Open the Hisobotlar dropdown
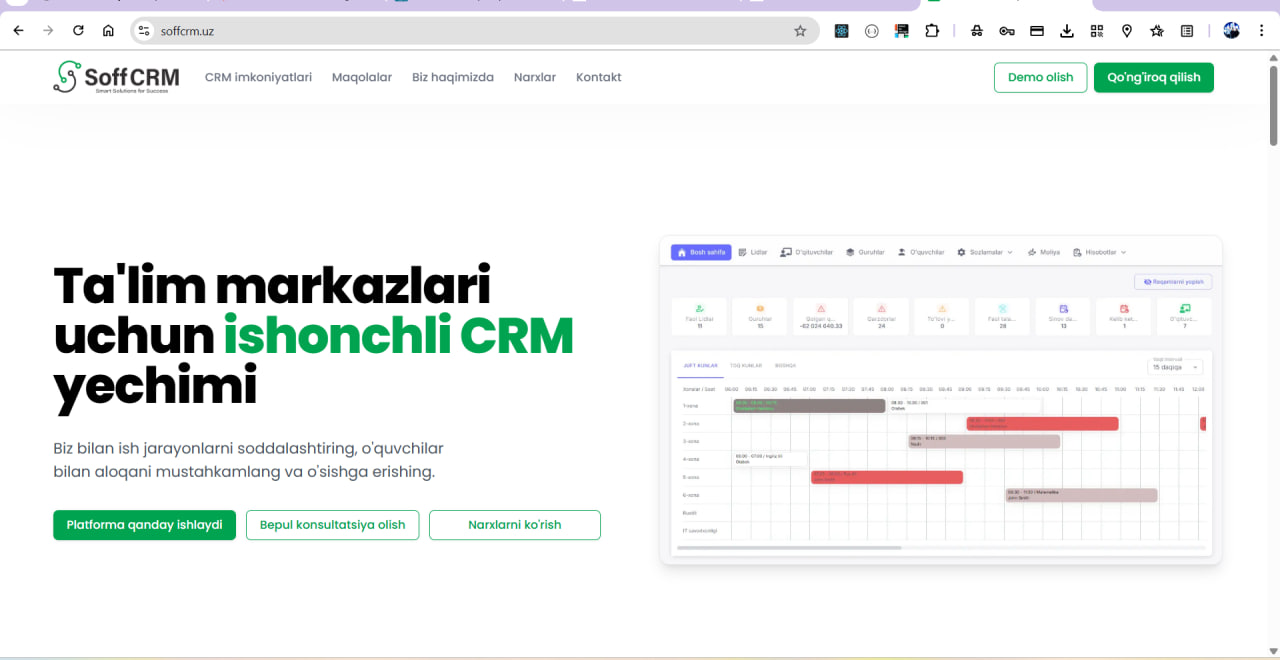The height and width of the screenshot is (660, 1280). [x=1098, y=253]
